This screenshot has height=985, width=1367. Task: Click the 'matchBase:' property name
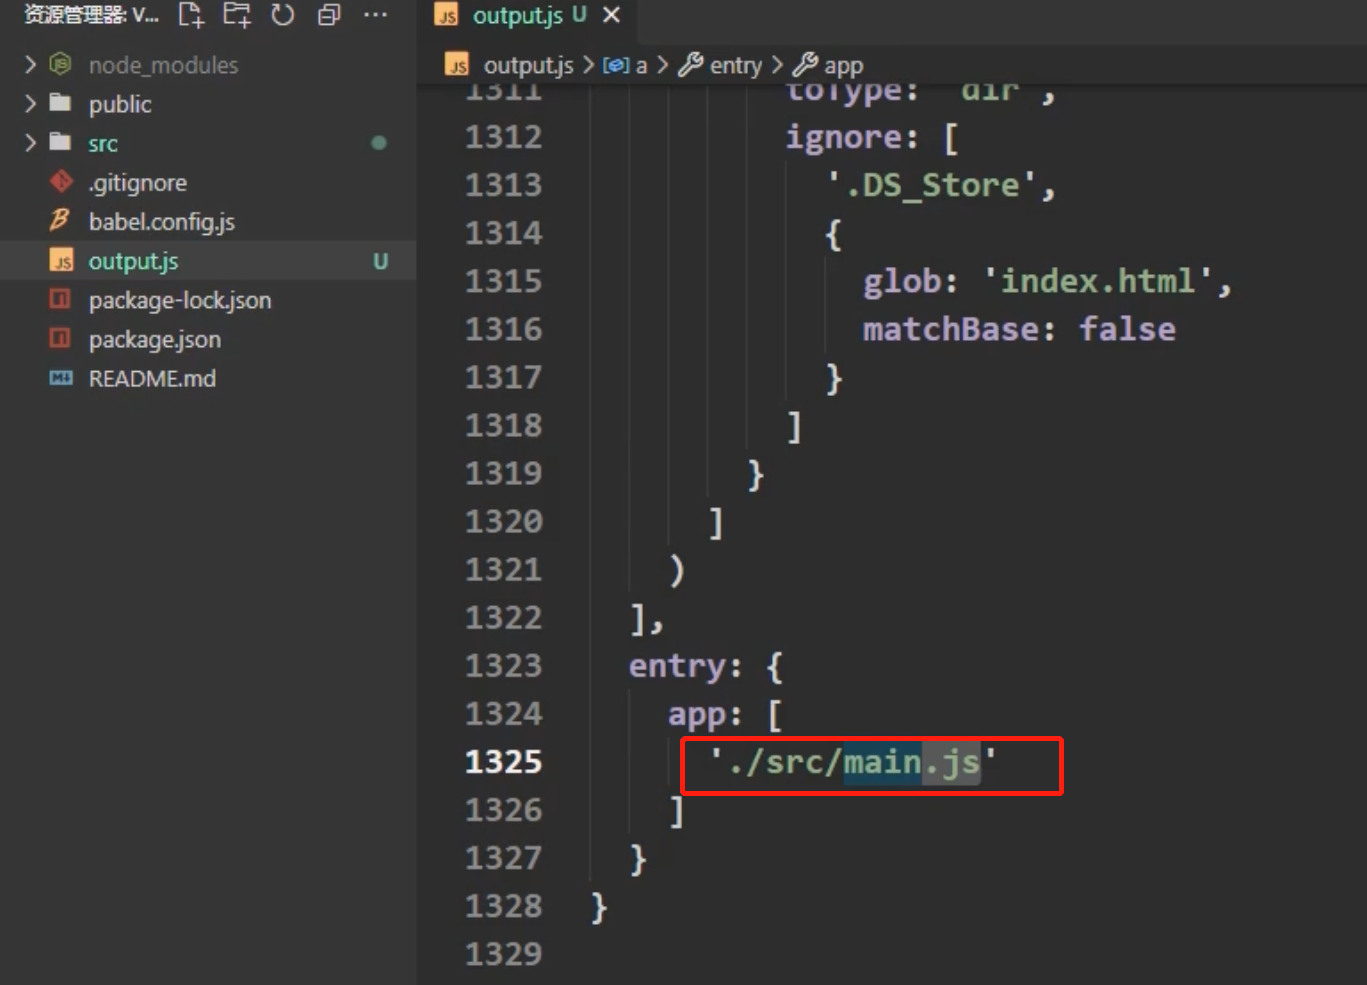point(959,329)
